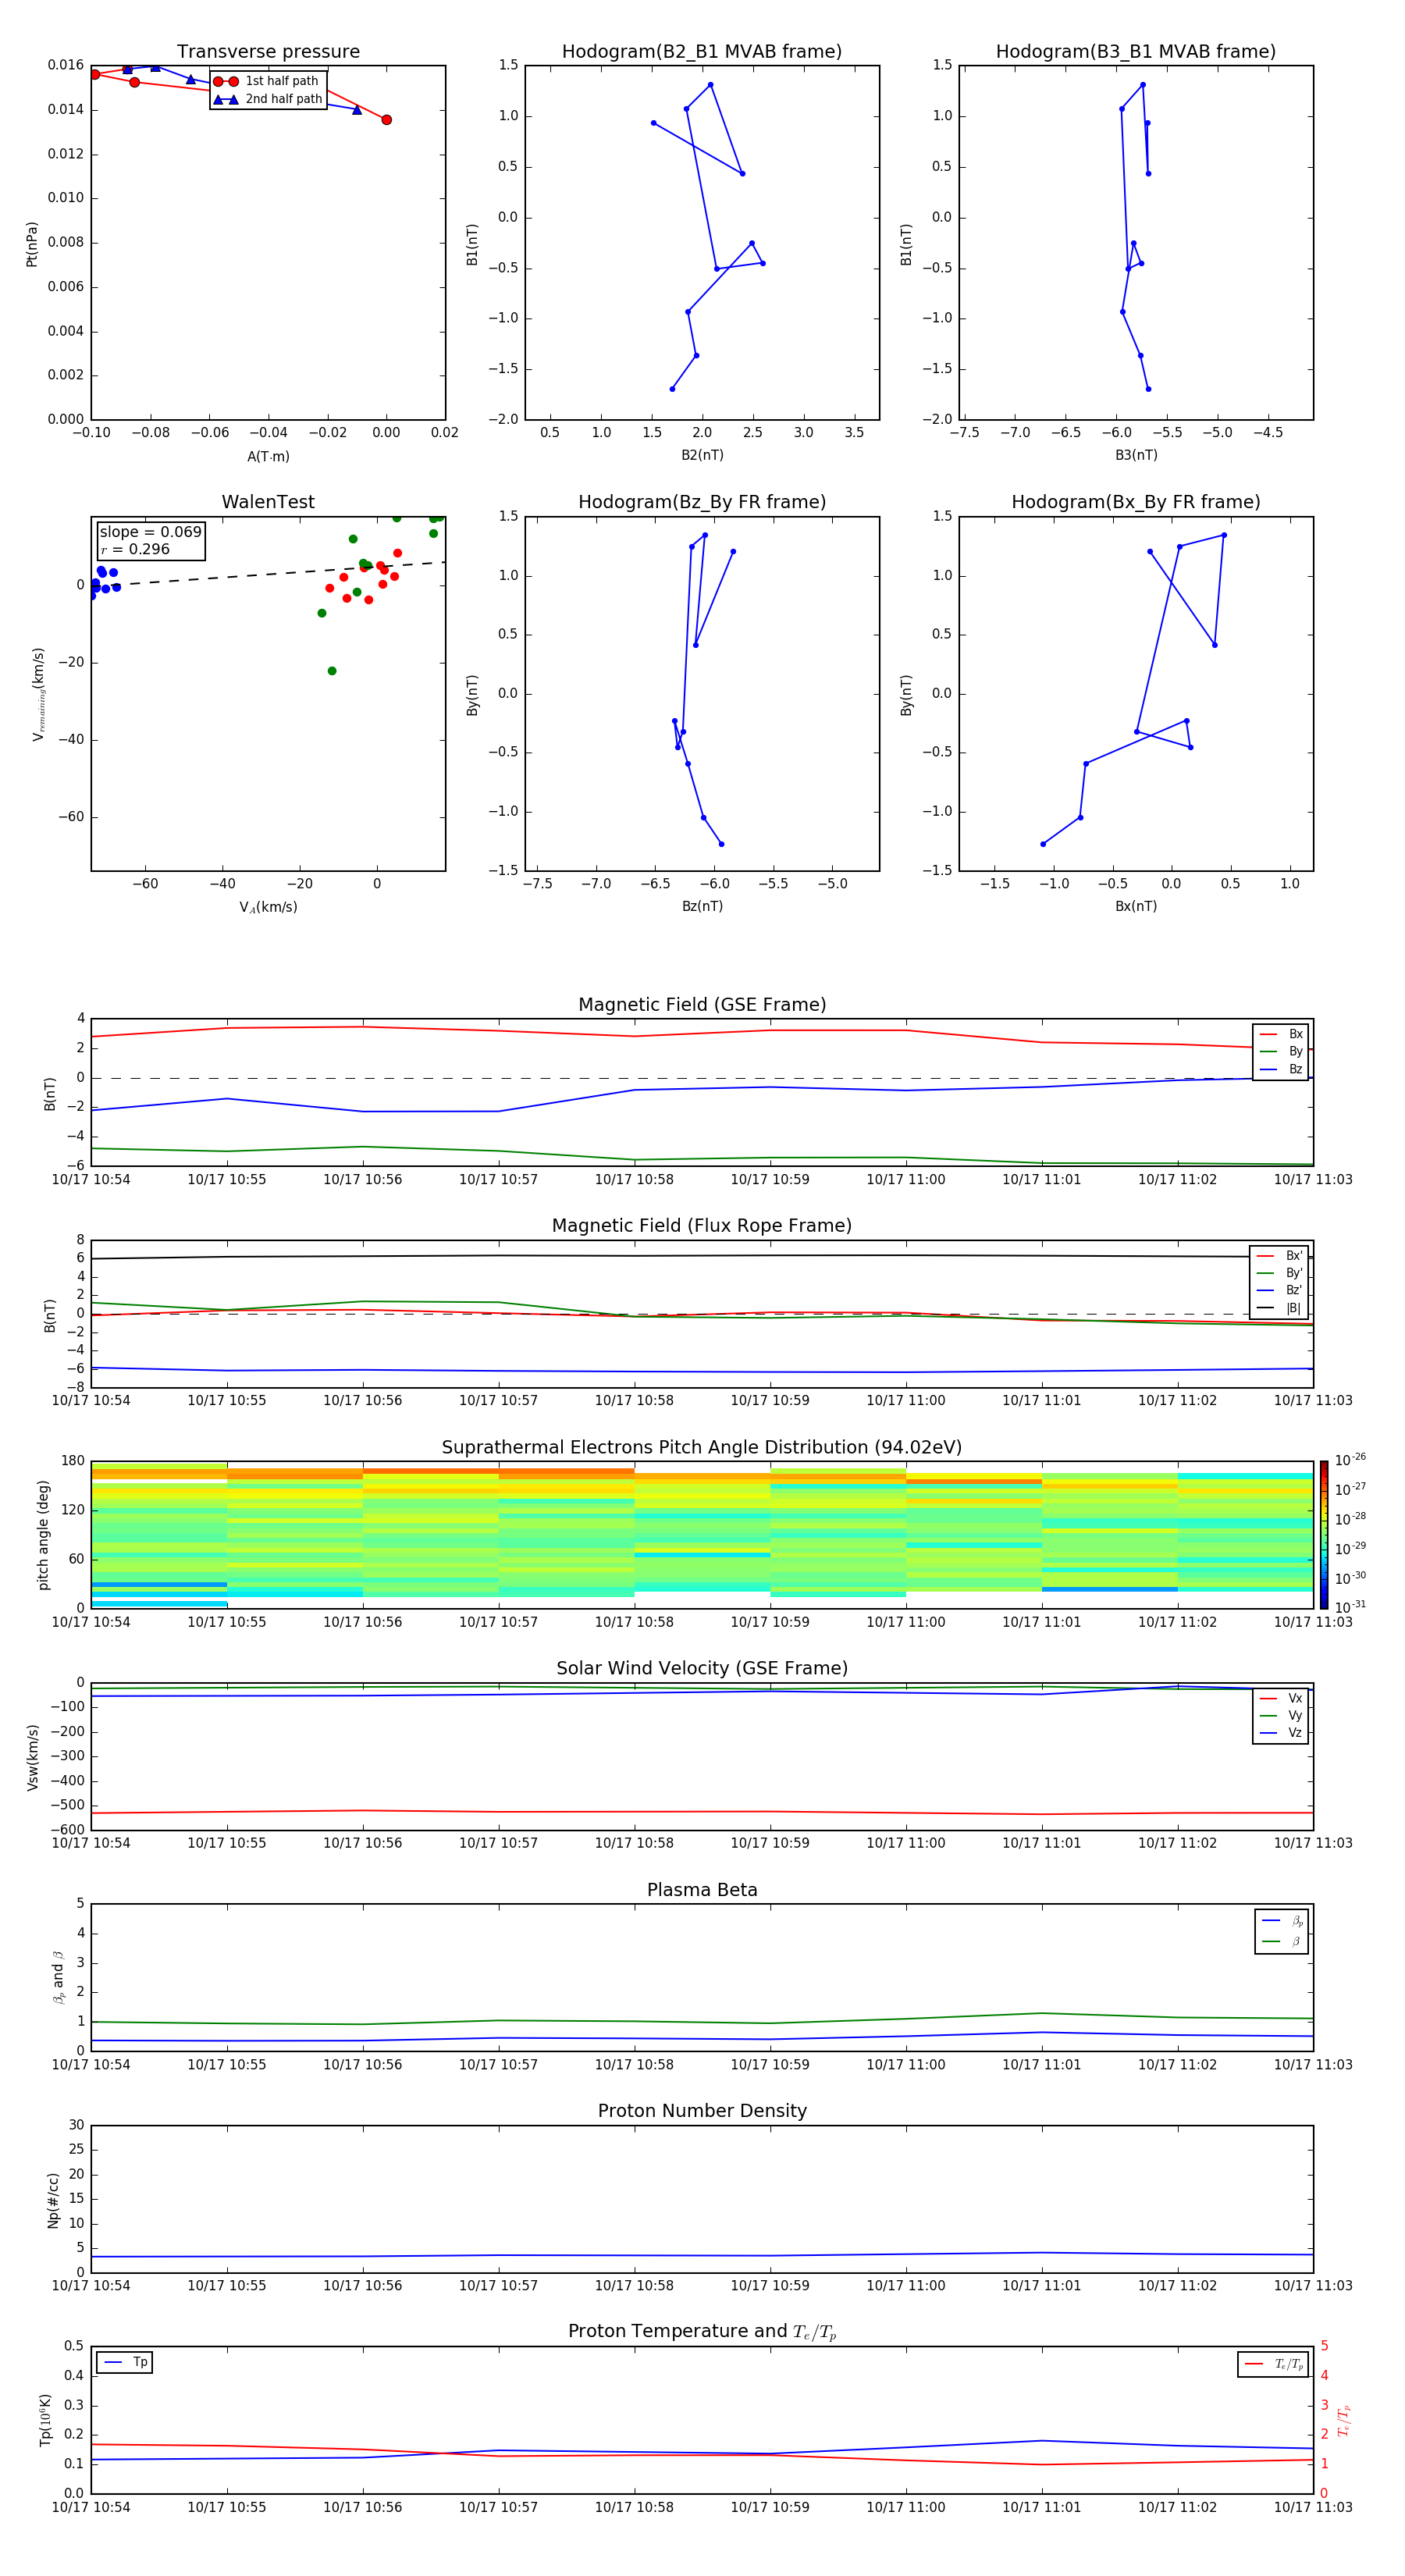The width and height of the screenshot is (1405, 2576).
Task: Click 'Tp' legend in temperature plot
Action: [125, 2363]
